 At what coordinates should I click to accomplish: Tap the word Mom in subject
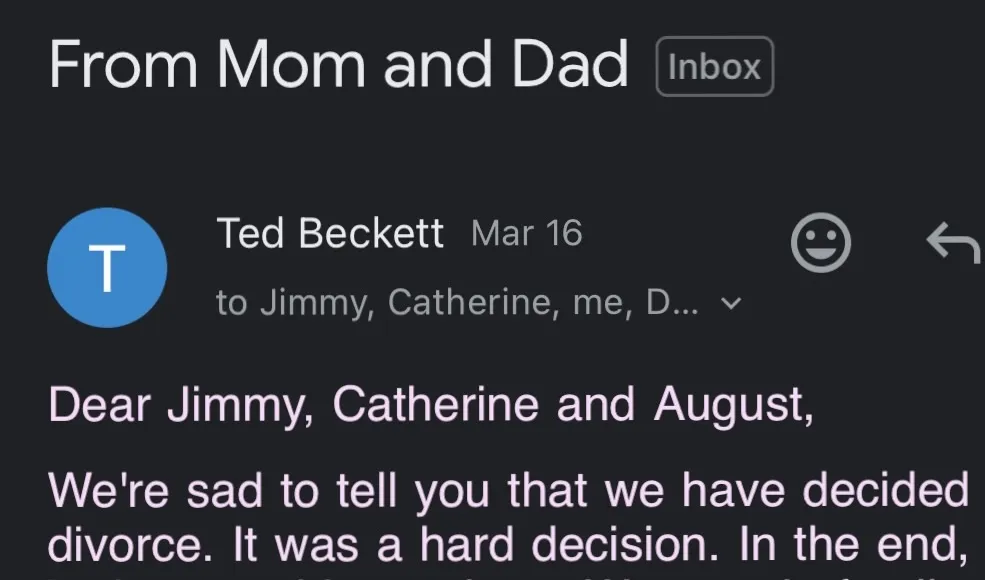coord(292,65)
